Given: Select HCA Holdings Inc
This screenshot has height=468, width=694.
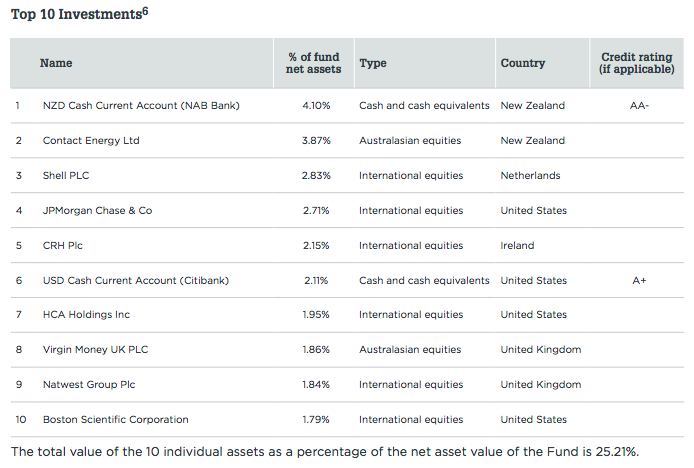Looking at the screenshot, I should click(x=86, y=315).
